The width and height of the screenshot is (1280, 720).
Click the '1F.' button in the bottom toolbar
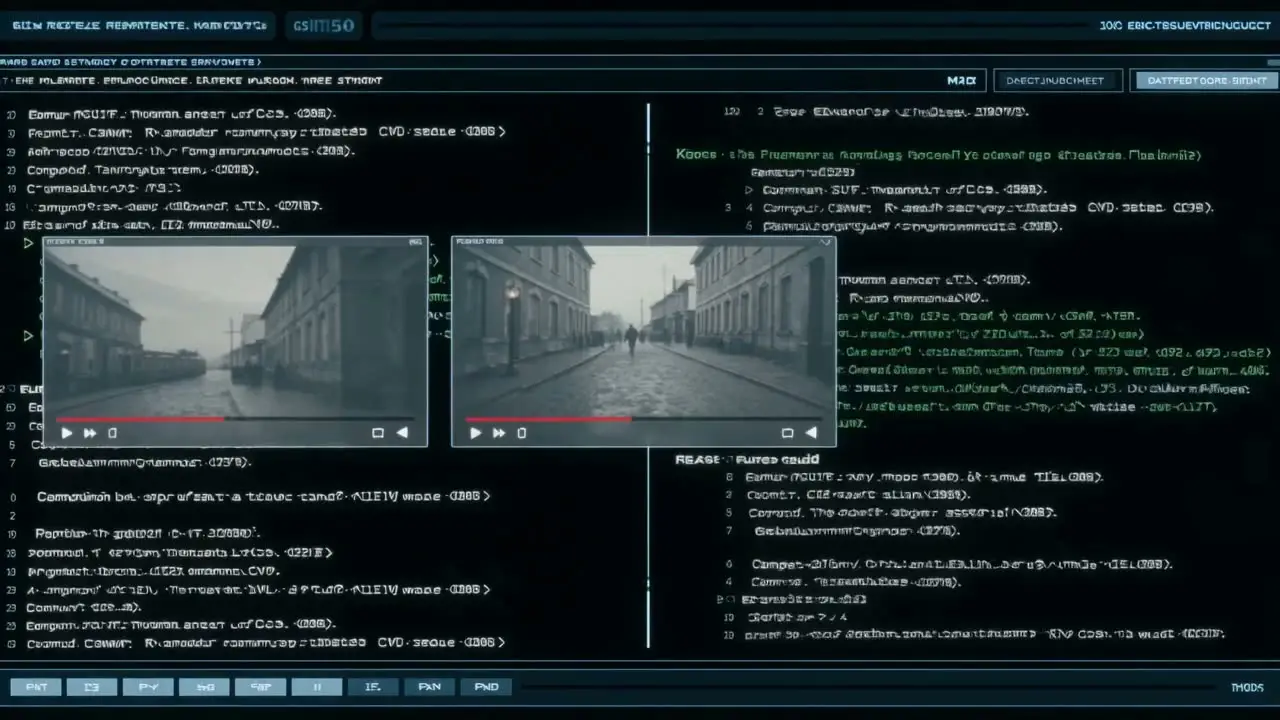(x=373, y=687)
